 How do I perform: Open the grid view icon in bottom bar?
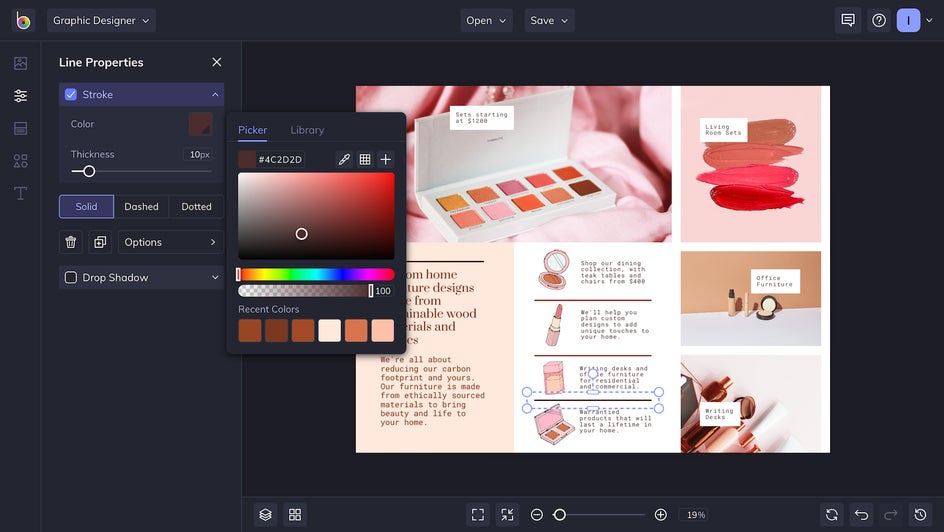pyautogui.click(x=295, y=515)
